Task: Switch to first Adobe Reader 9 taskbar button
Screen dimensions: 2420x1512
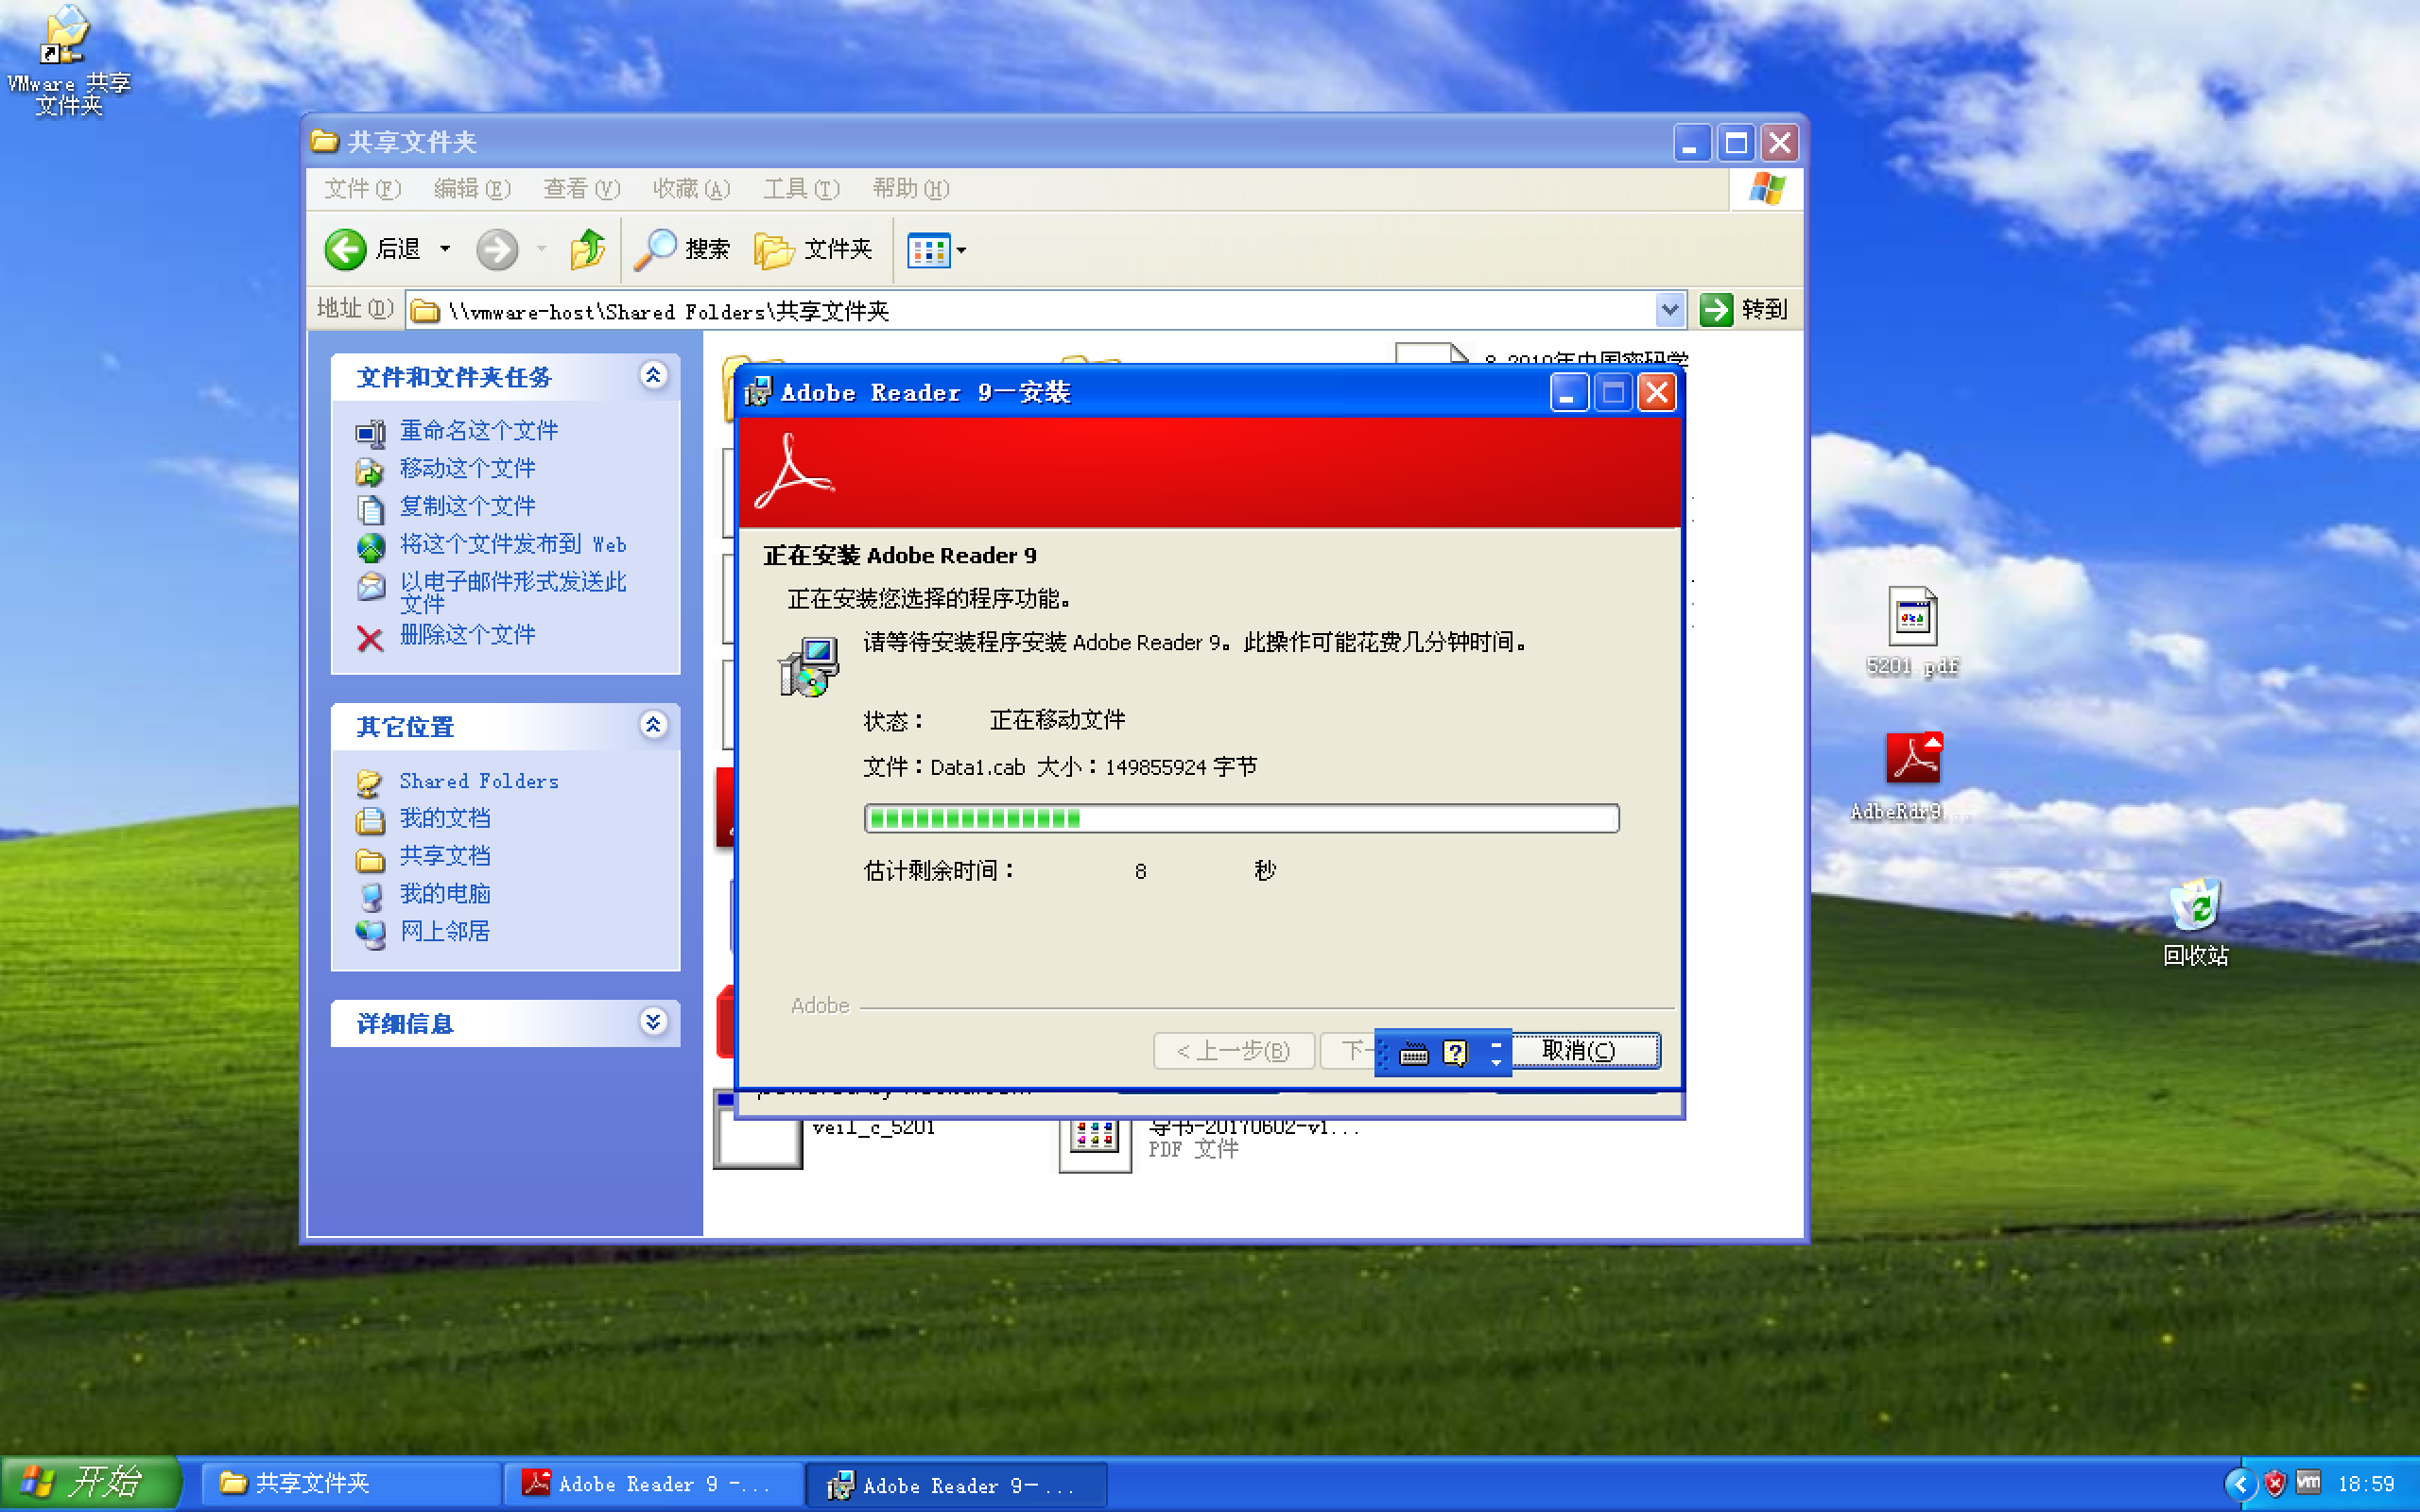Action: coord(654,1484)
